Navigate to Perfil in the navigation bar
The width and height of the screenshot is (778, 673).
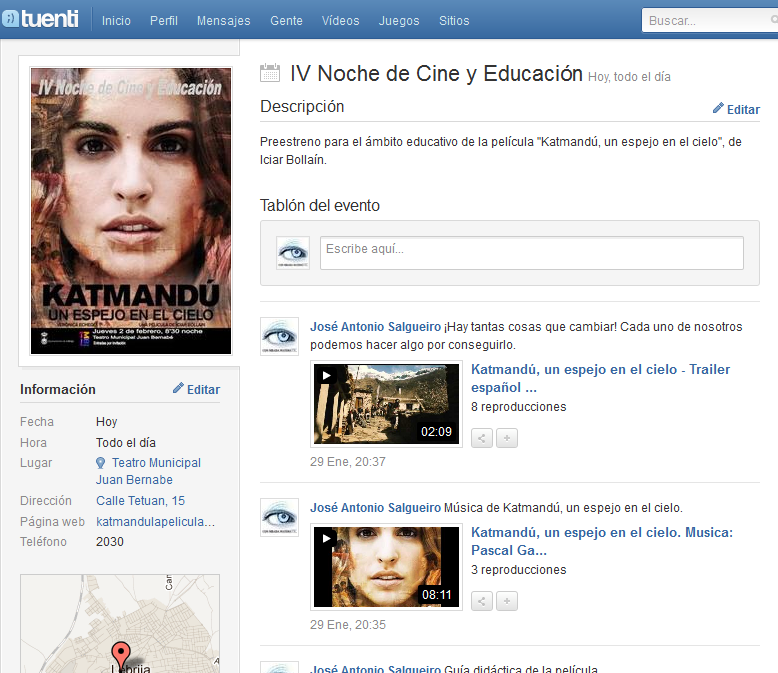click(x=164, y=21)
